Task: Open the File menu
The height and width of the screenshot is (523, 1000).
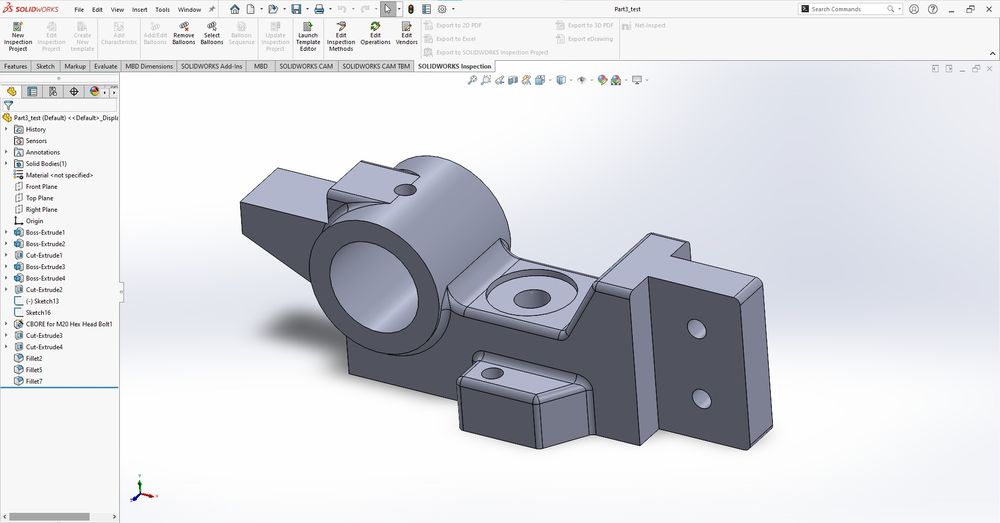Action: point(79,10)
